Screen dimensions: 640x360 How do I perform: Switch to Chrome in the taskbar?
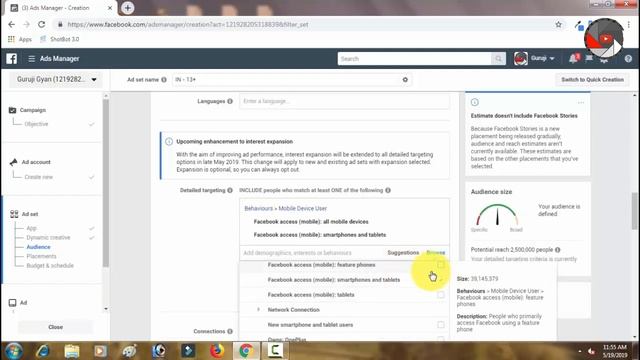point(246,351)
